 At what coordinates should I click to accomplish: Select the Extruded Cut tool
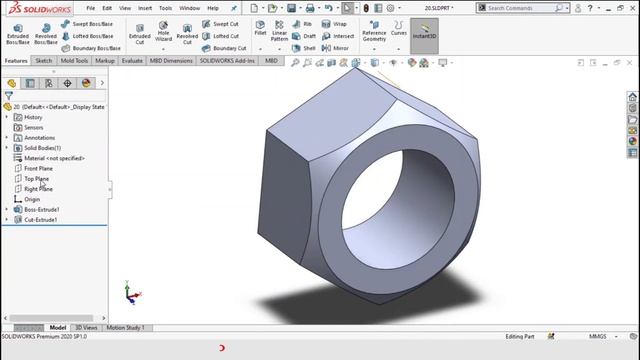click(140, 33)
